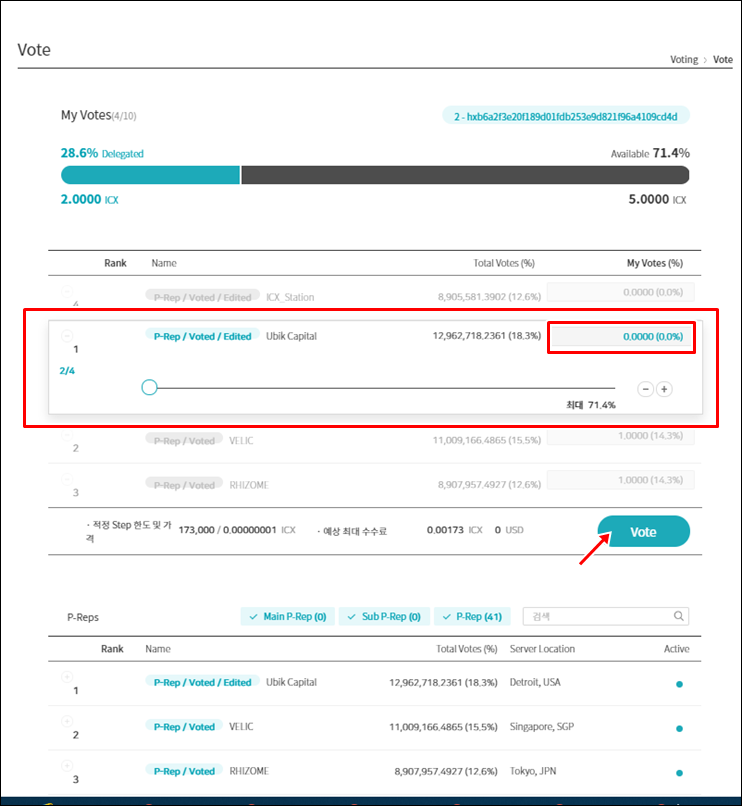Click the Singapore, SGP server location
This screenshot has height=806, width=742.
click(541, 726)
